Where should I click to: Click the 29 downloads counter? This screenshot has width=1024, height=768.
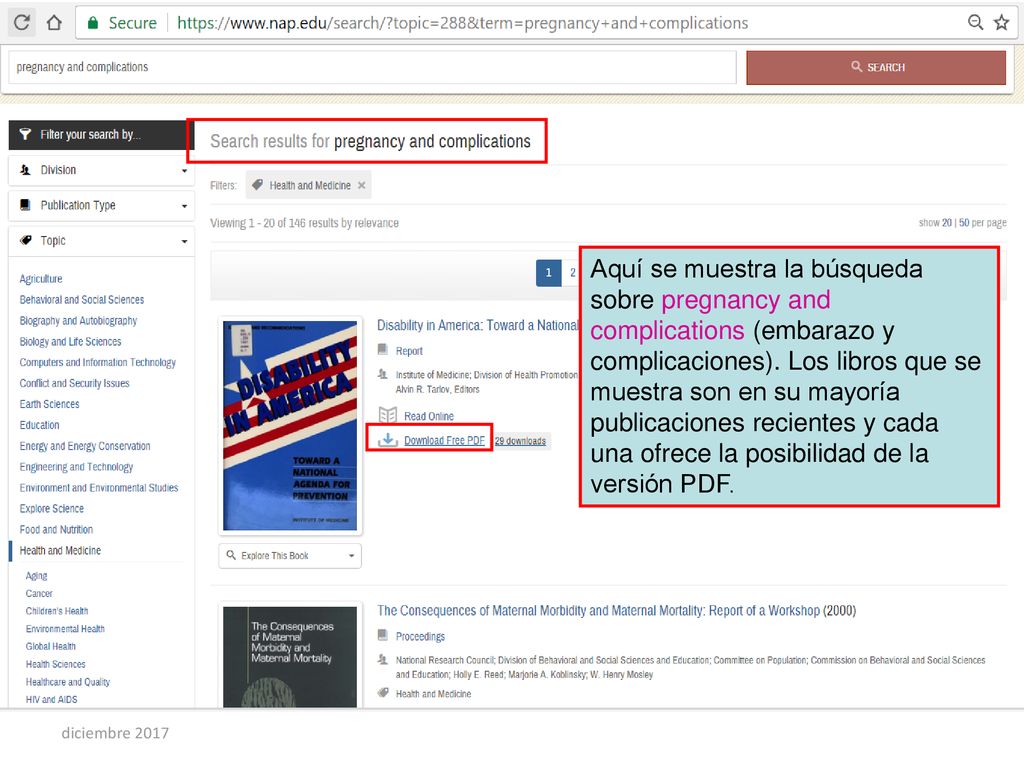tap(520, 441)
